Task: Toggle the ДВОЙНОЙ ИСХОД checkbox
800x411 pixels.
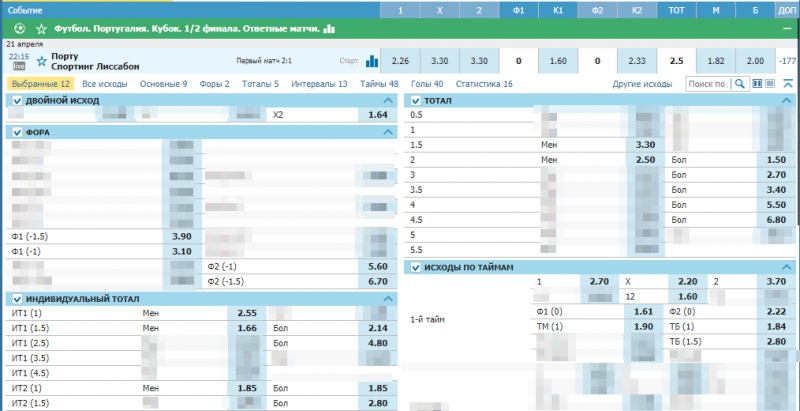Action: point(17,101)
